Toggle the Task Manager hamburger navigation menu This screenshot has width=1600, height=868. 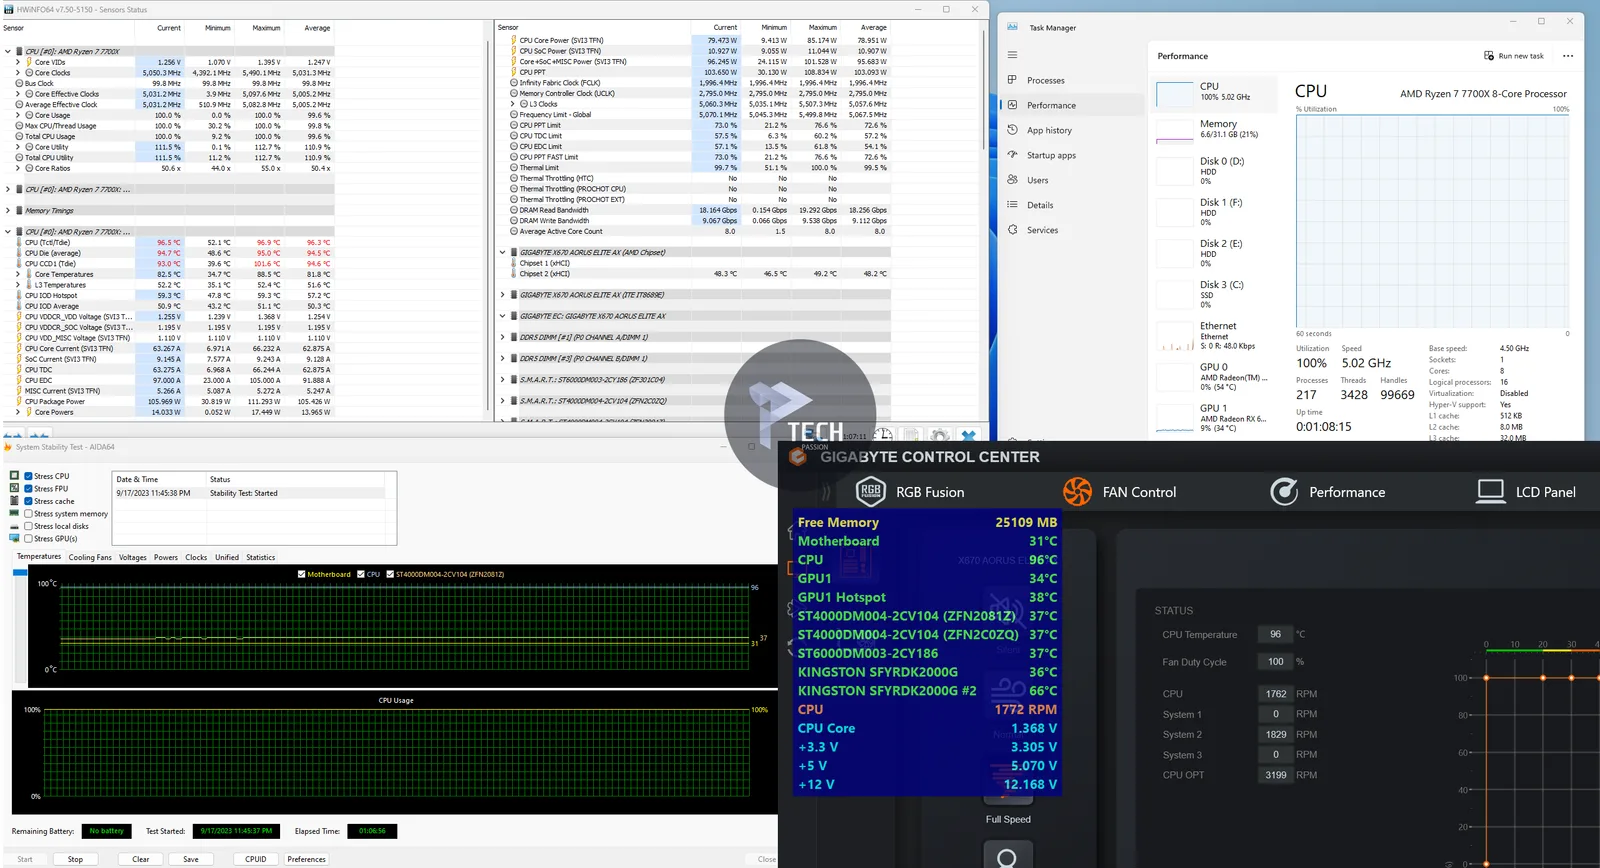[1012, 55]
